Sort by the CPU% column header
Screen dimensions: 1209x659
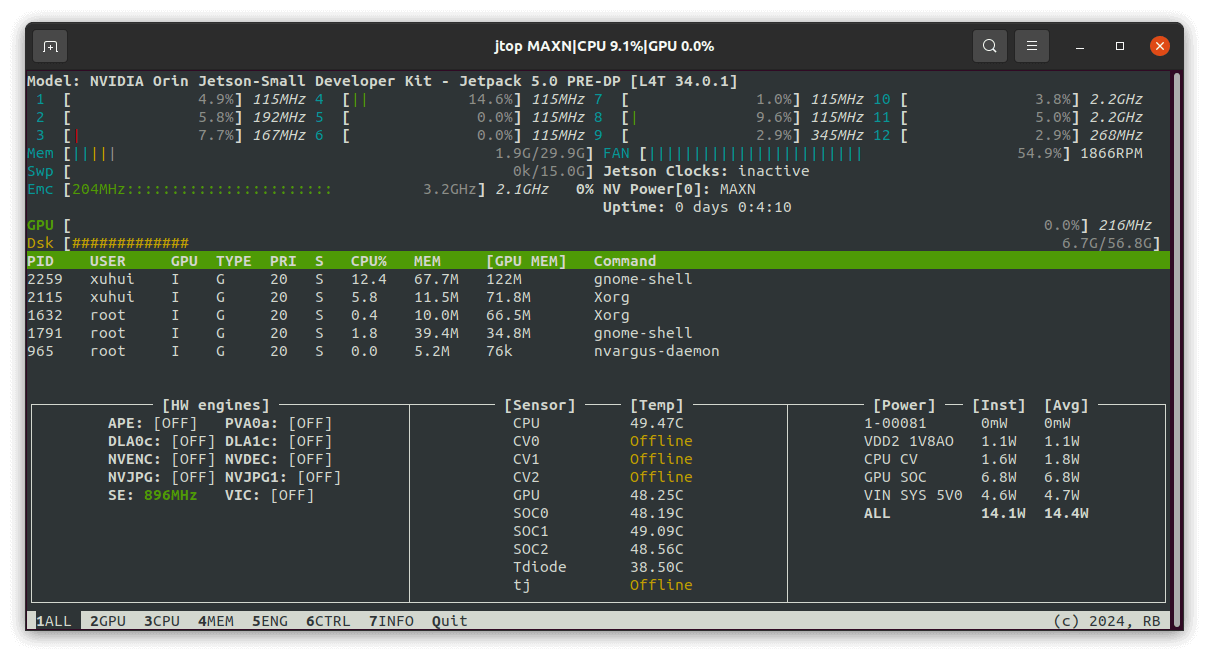pos(368,261)
